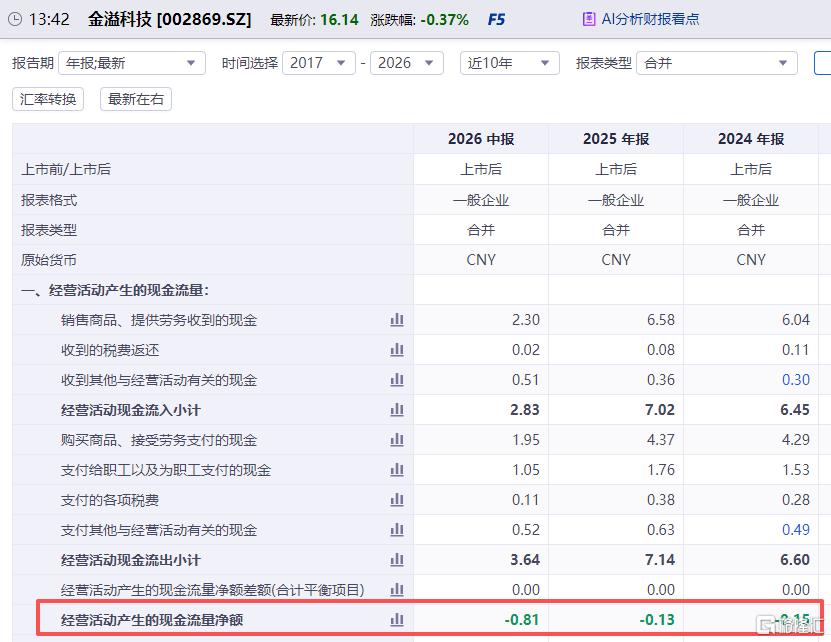Click the 收到的税费返还 row label

tap(110, 350)
